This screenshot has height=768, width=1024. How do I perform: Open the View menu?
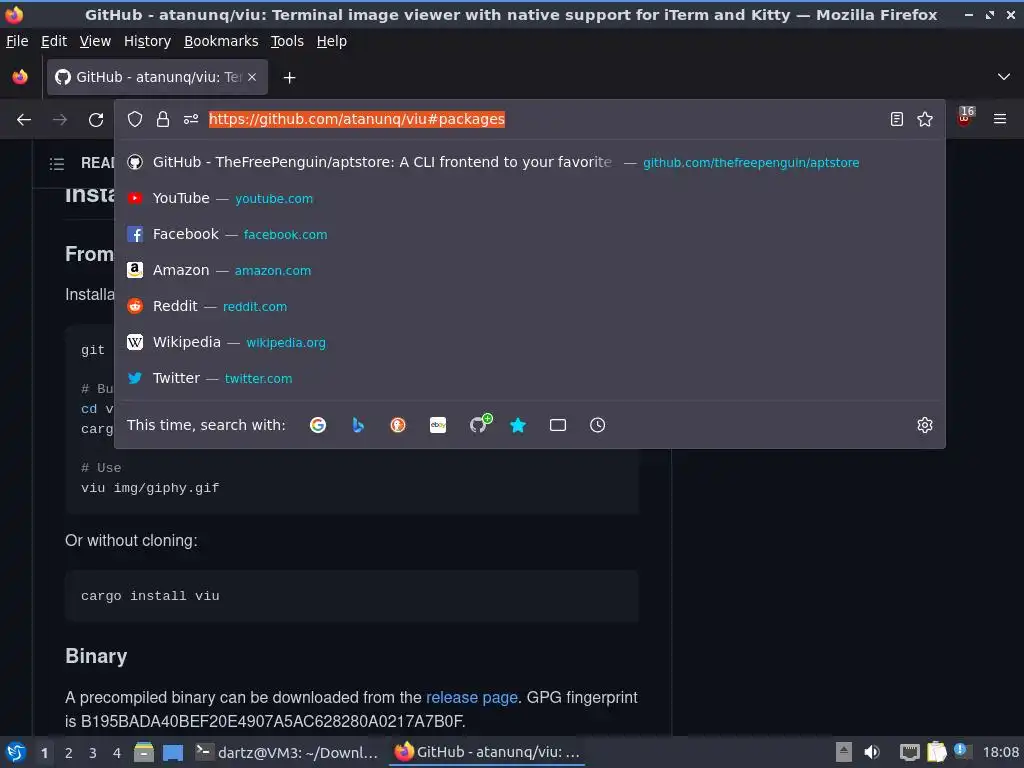[x=95, y=41]
